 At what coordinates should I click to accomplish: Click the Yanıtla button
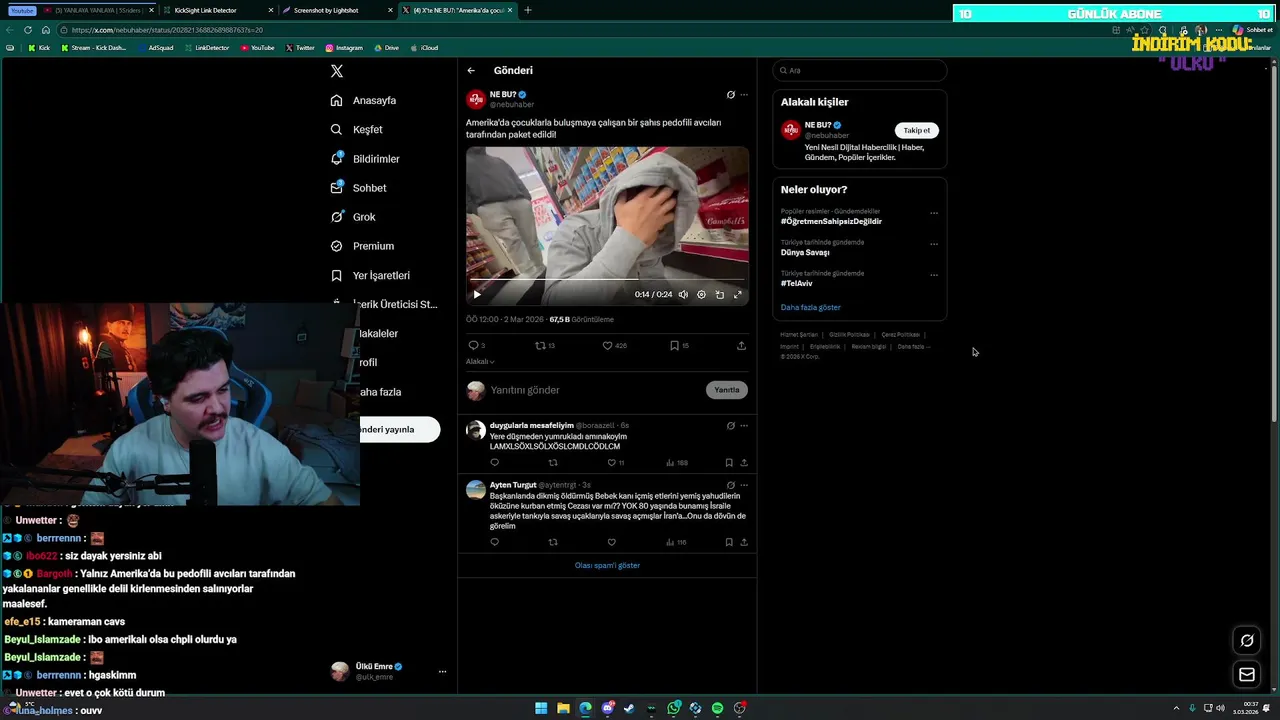(x=727, y=390)
